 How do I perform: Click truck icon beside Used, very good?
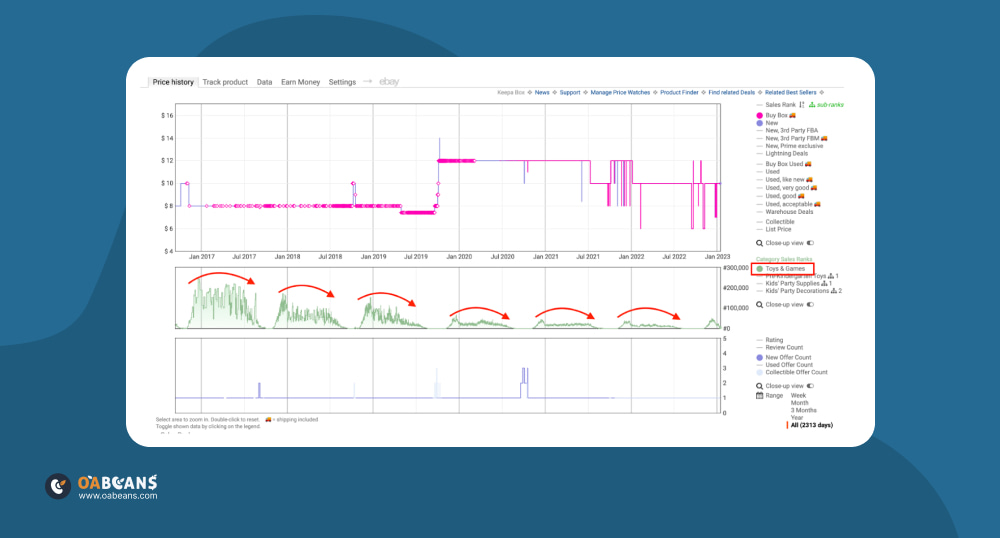pyautogui.click(x=814, y=188)
